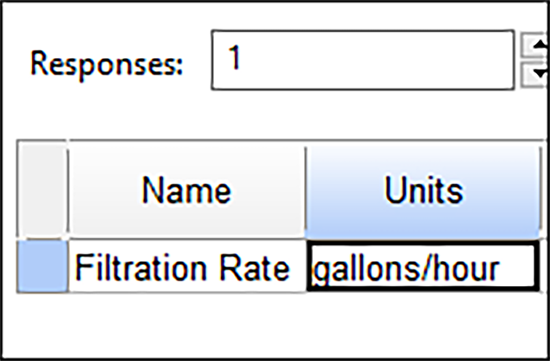Image resolution: width=550 pixels, height=361 pixels.
Task: Select the Units column header
Action: (x=423, y=190)
